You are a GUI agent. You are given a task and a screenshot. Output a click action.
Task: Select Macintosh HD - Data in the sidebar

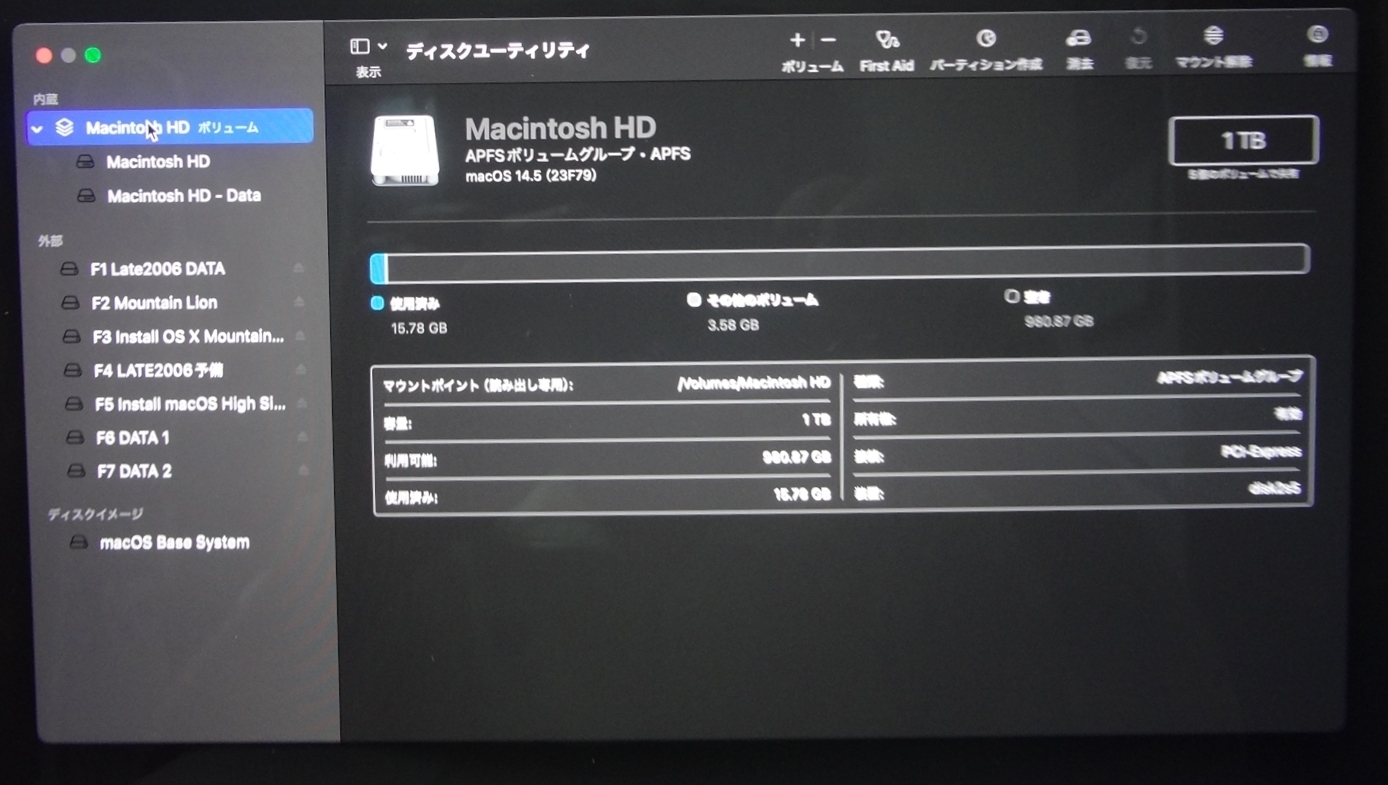(183, 196)
